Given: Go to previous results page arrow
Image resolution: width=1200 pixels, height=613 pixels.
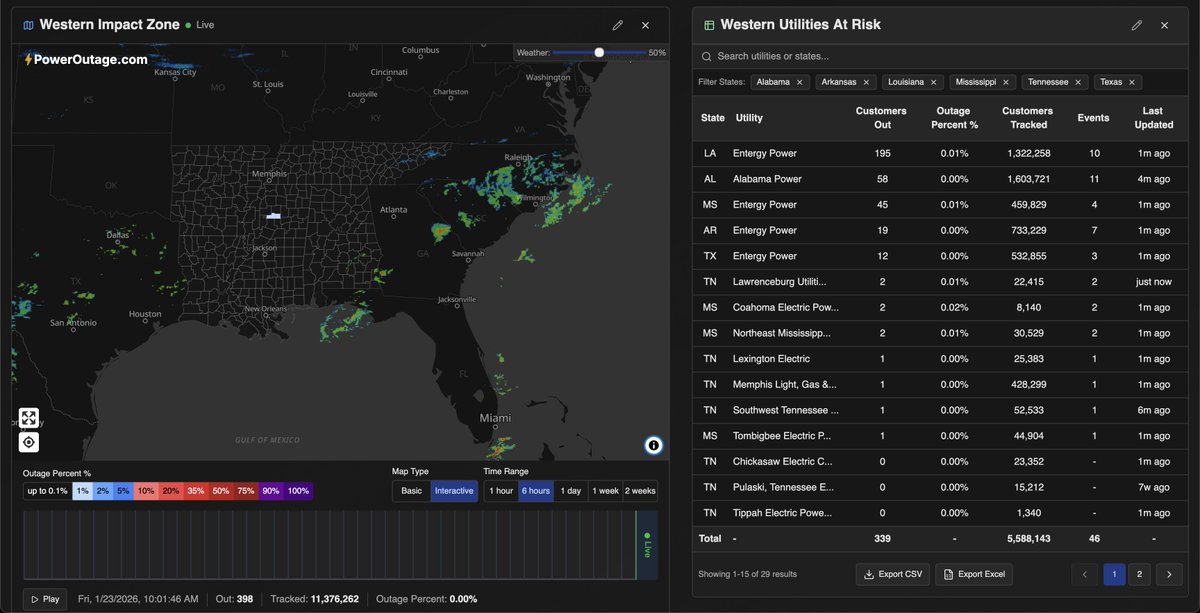Looking at the screenshot, I should (x=1084, y=574).
